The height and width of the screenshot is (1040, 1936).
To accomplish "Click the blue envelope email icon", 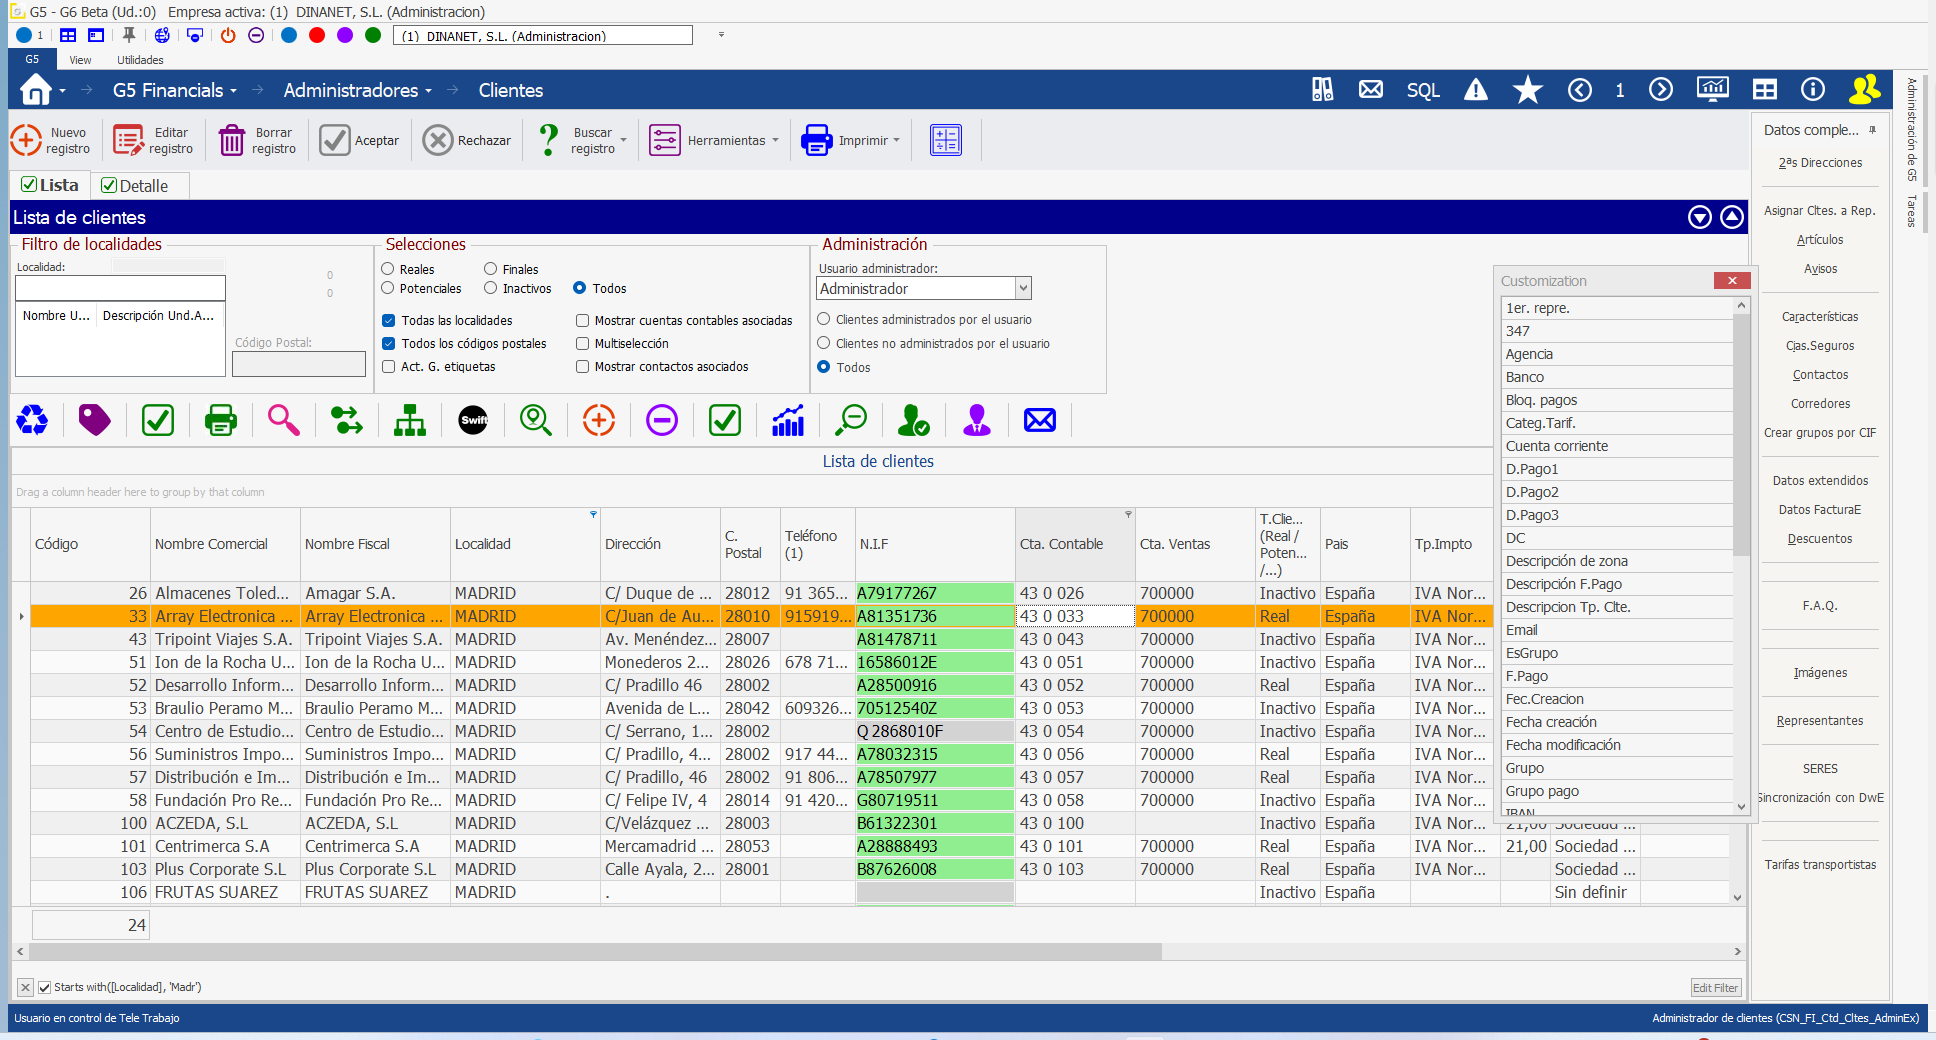I will tap(1040, 420).
